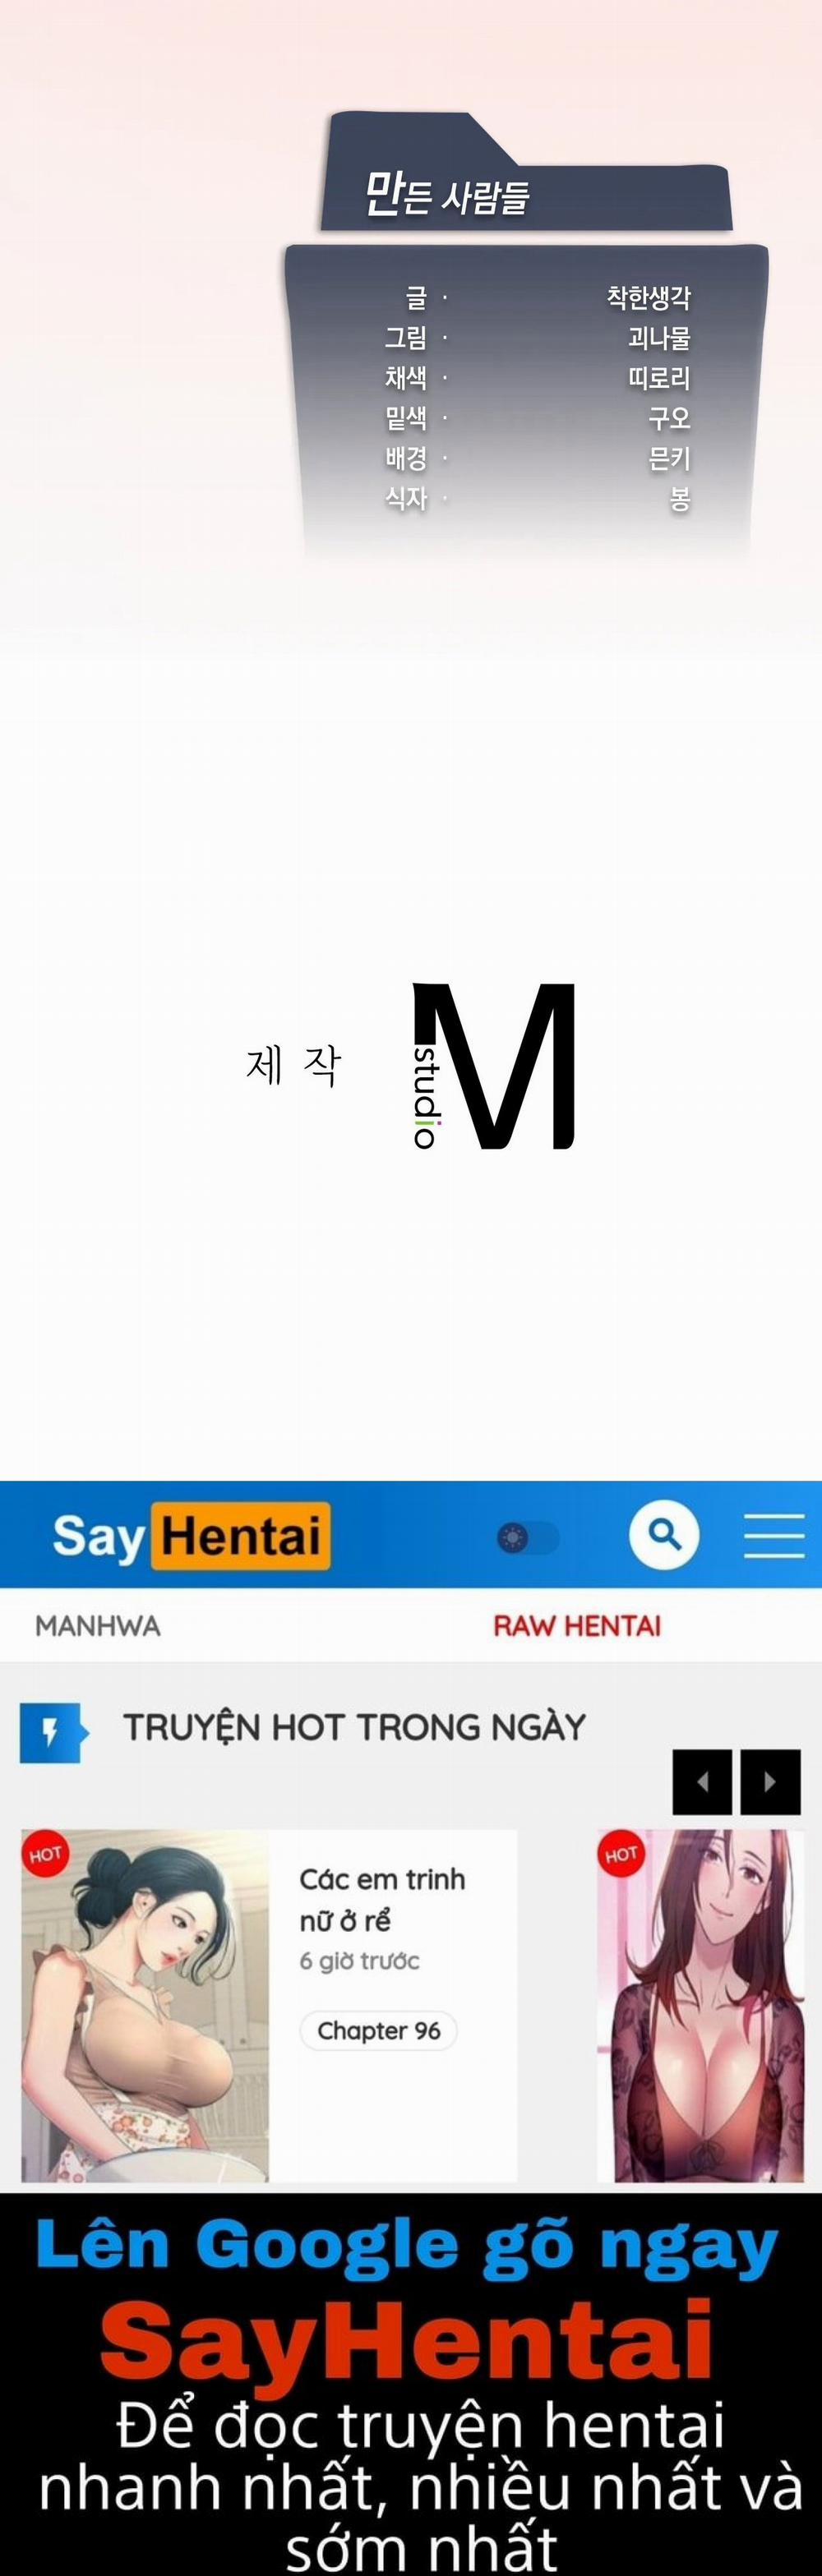
Task: Click the TRUYỆN HOT TRONG NGÀY heading
Action: point(354,1727)
